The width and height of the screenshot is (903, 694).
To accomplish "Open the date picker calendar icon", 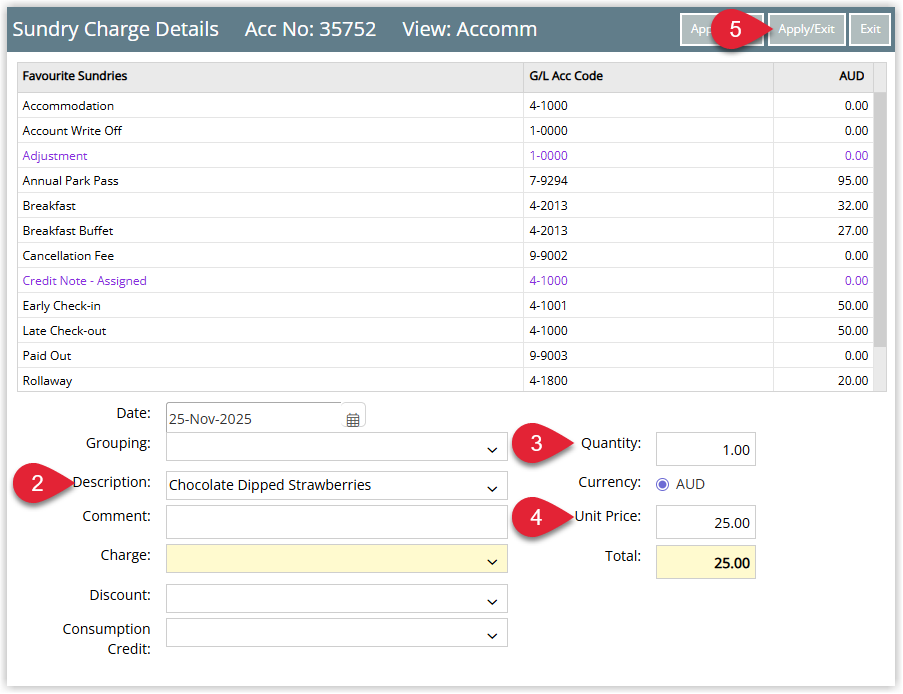I will [x=353, y=419].
